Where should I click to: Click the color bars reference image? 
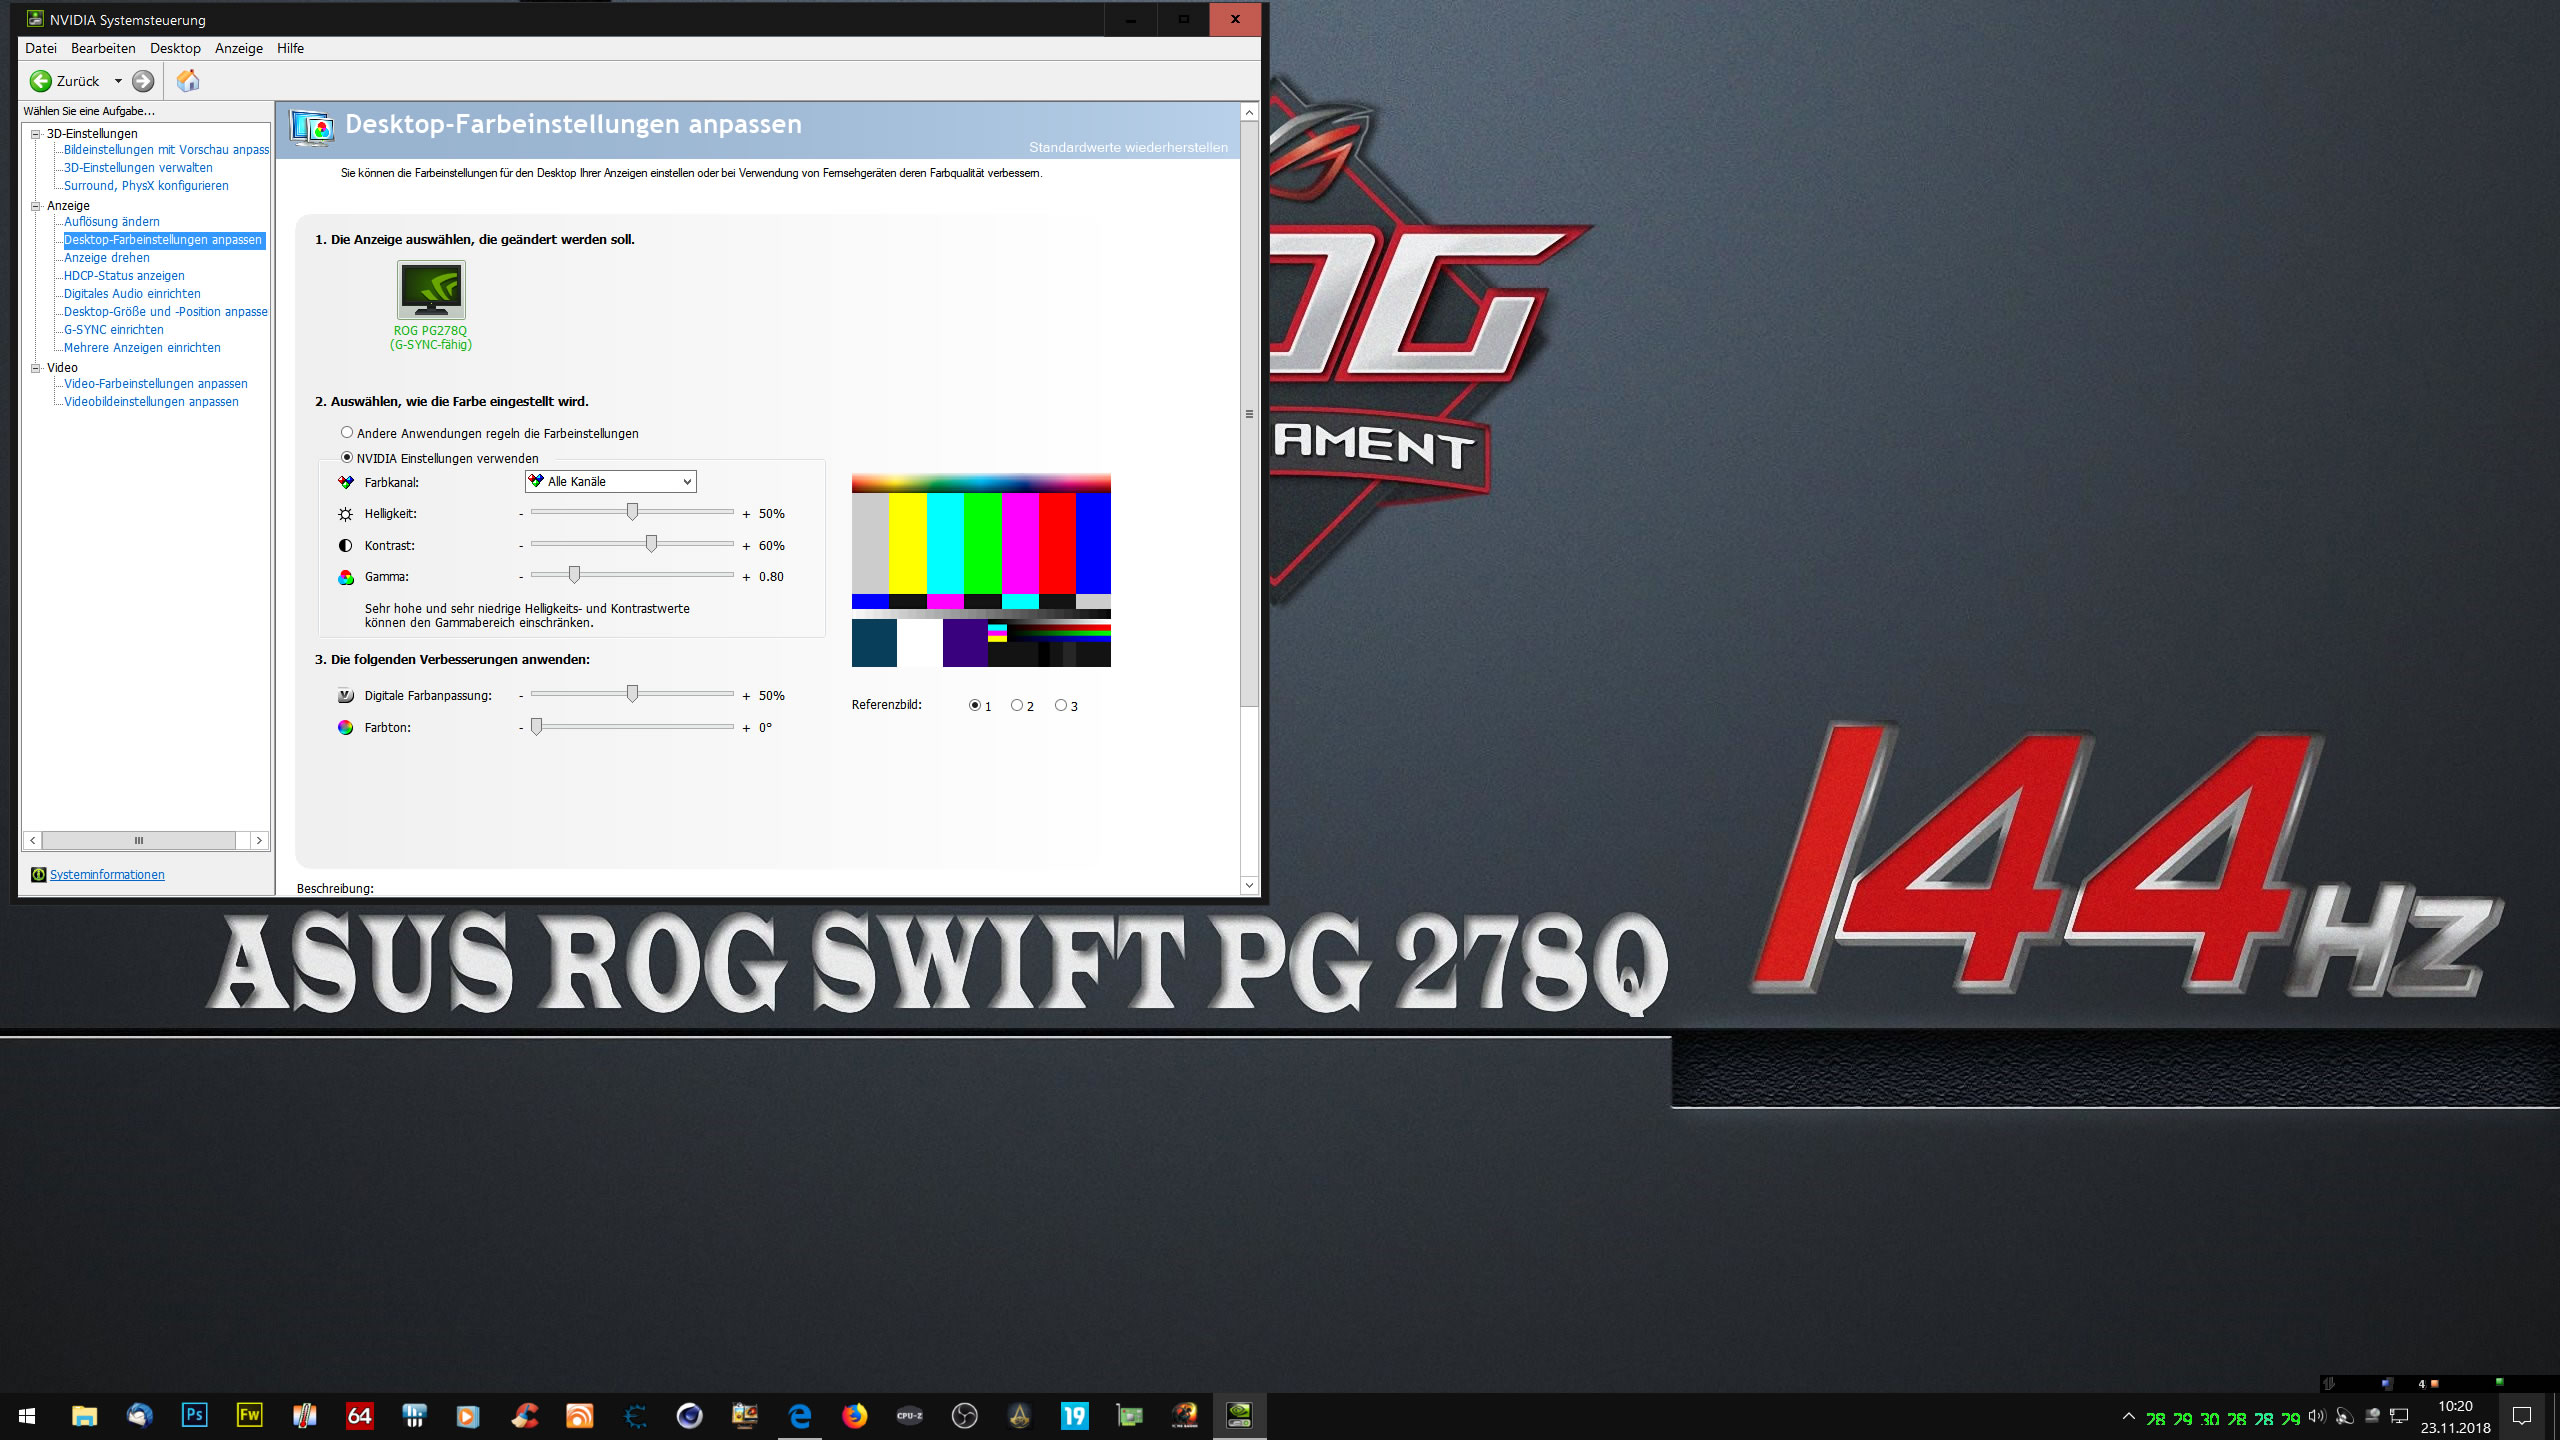981,571
